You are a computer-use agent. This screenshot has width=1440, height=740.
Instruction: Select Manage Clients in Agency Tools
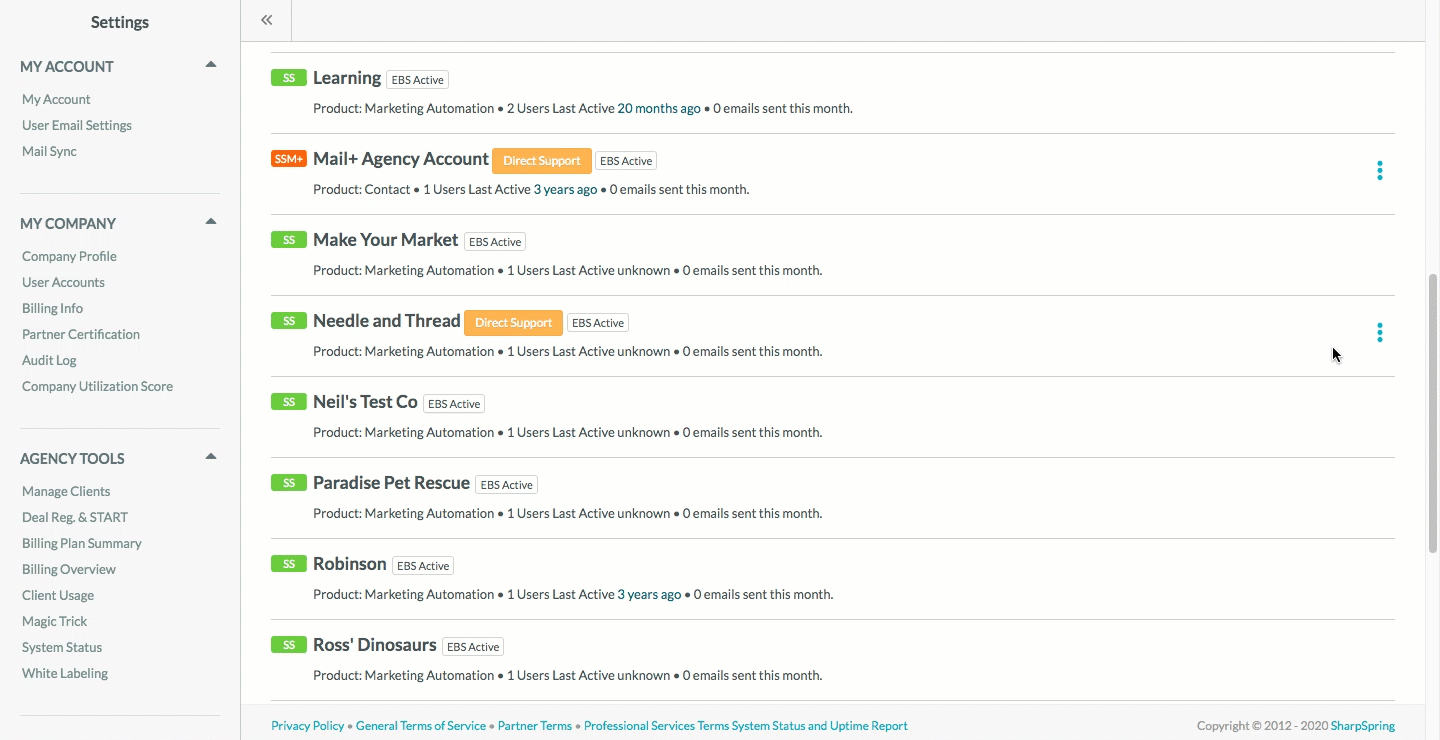click(66, 491)
